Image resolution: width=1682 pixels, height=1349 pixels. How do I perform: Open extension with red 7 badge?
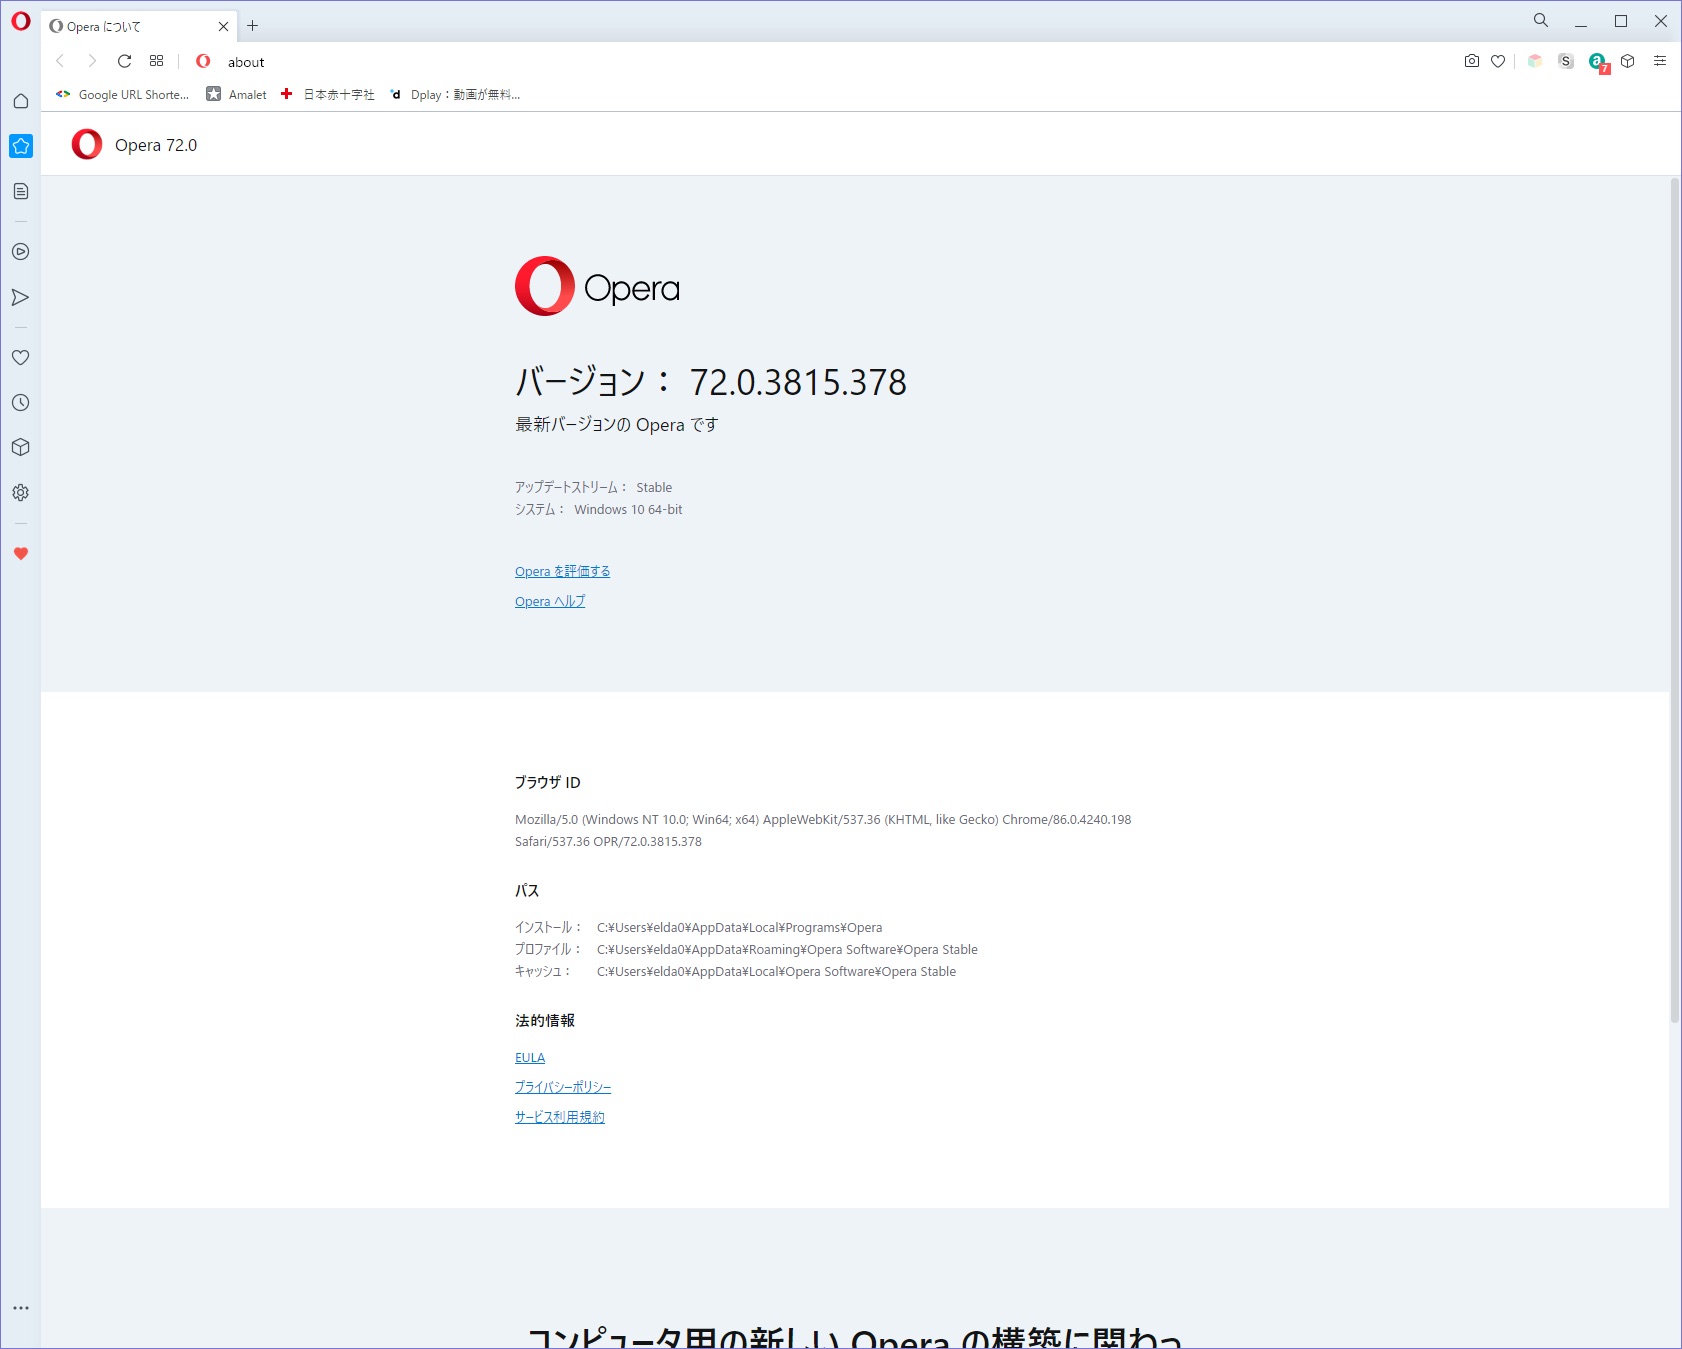click(1599, 63)
